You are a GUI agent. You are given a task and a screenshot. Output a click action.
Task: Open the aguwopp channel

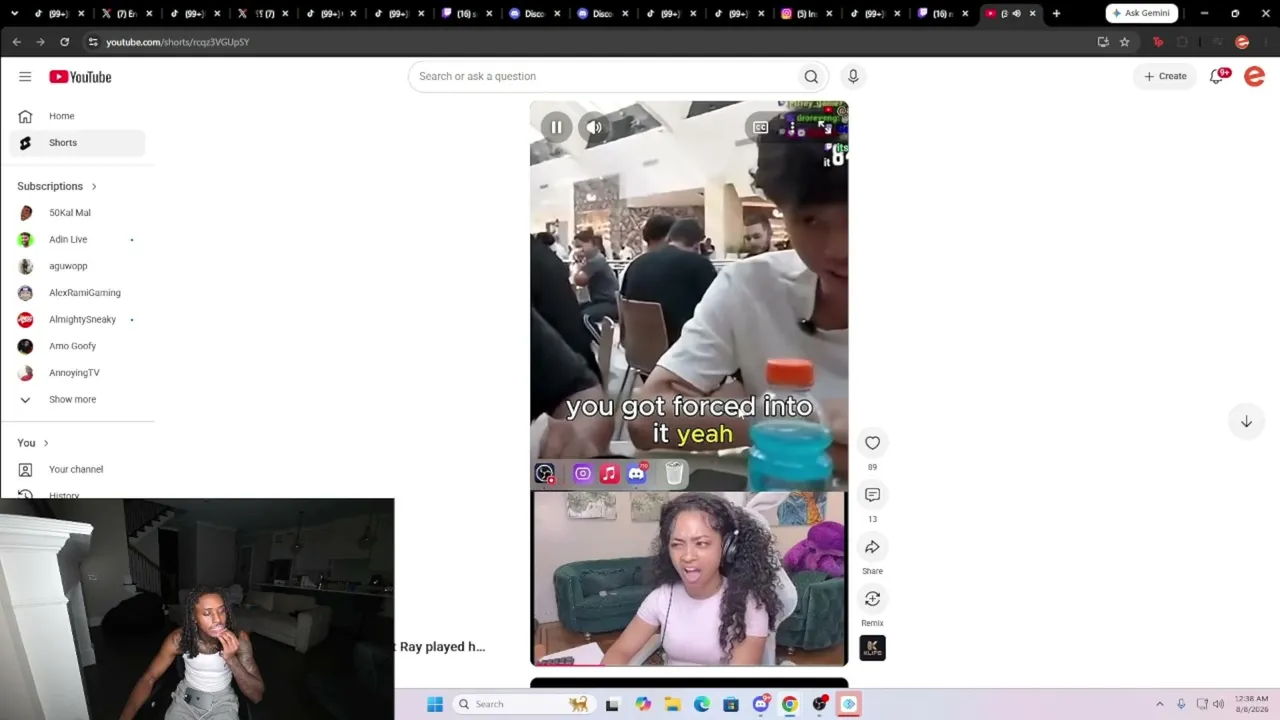coord(77,266)
